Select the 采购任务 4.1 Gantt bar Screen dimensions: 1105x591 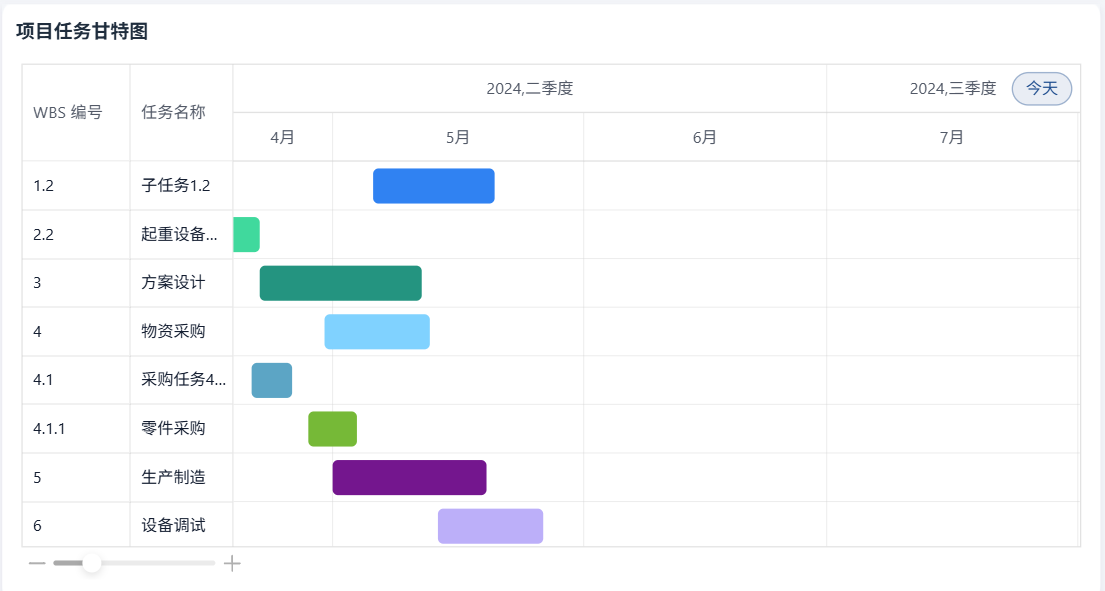[272, 380]
